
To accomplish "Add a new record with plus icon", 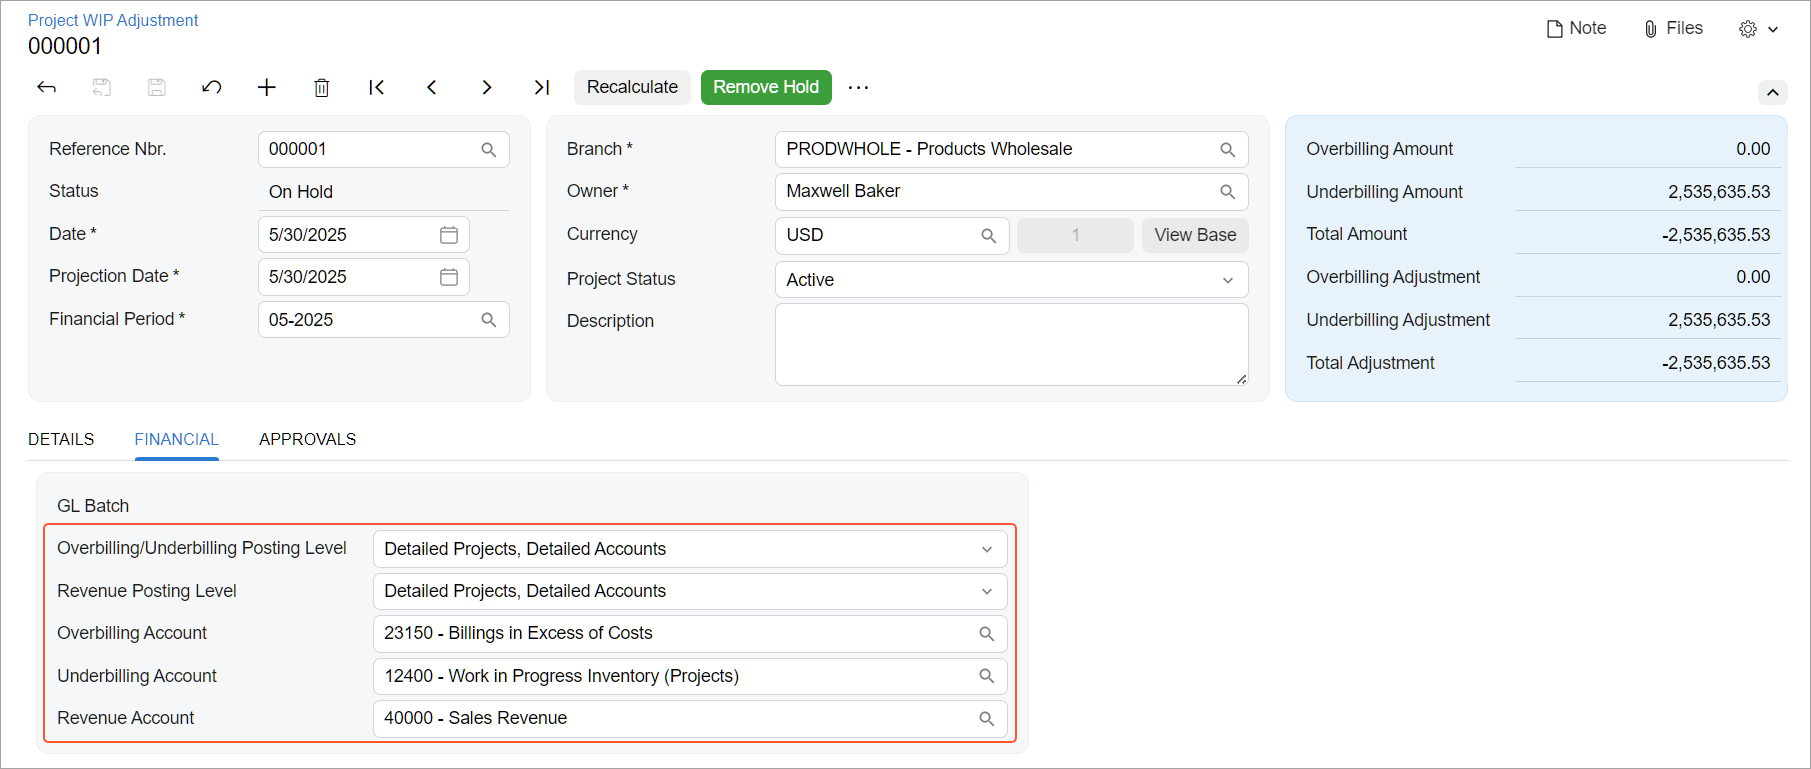I will [266, 87].
